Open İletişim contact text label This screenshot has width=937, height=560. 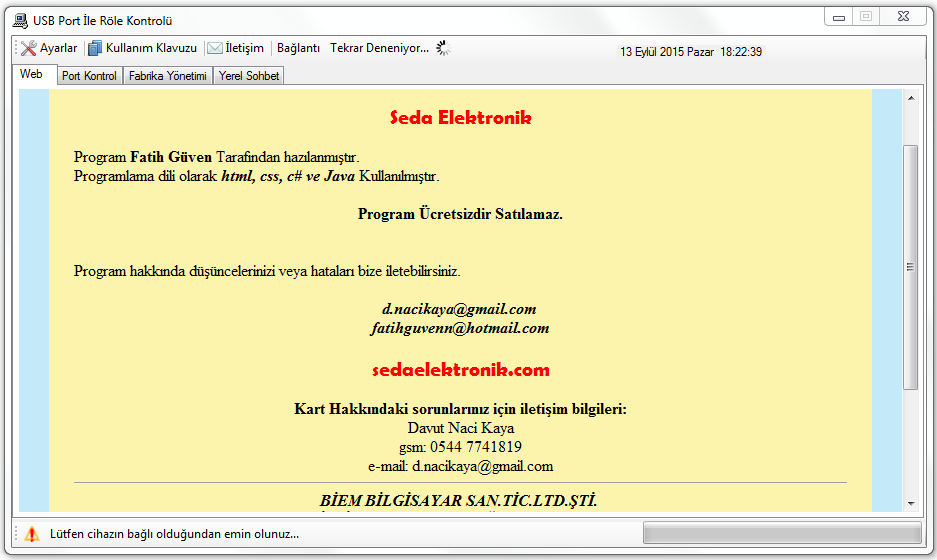point(244,48)
